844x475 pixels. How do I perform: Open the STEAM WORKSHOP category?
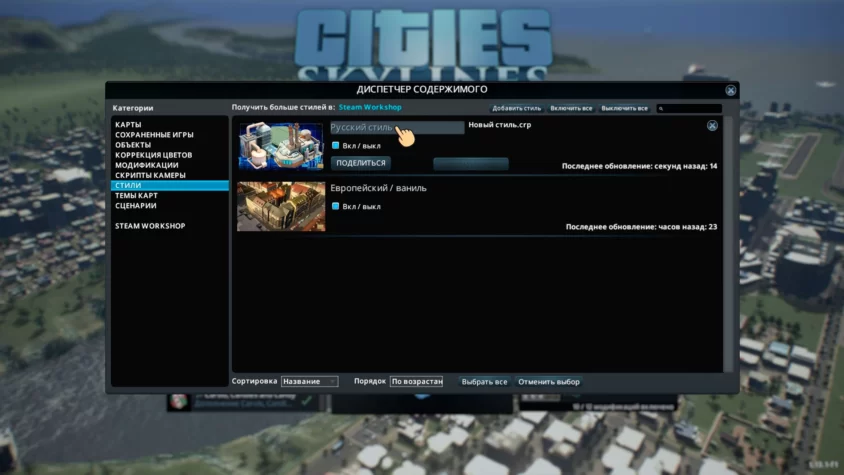pos(150,226)
